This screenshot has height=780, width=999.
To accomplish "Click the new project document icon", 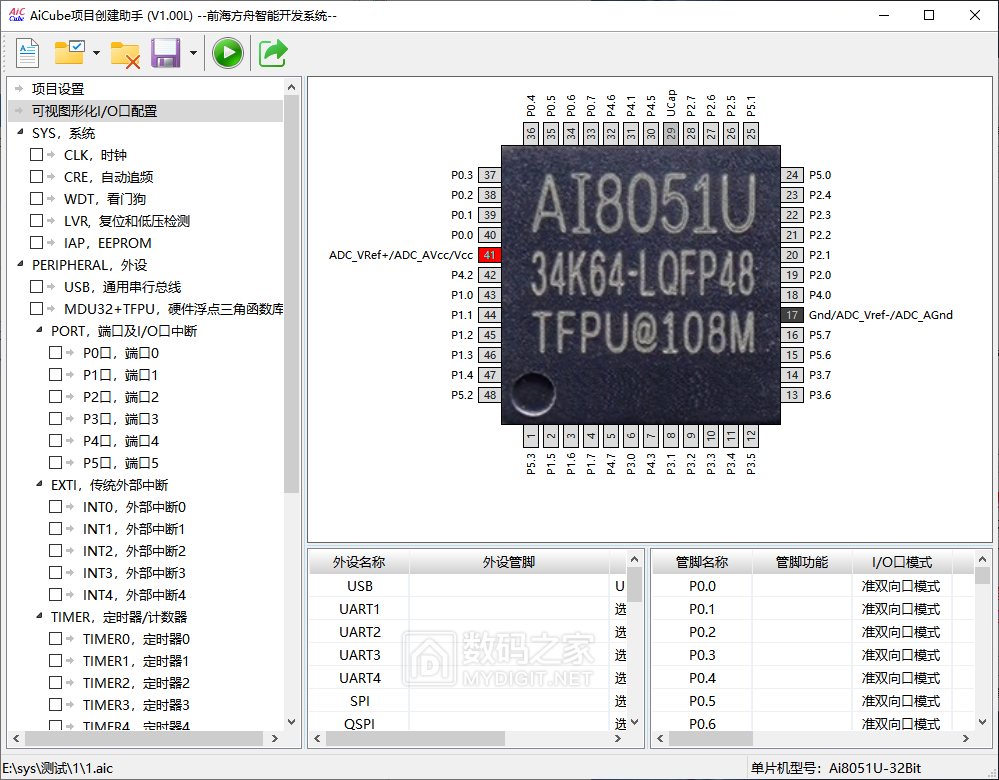I will pyautogui.click(x=27, y=53).
